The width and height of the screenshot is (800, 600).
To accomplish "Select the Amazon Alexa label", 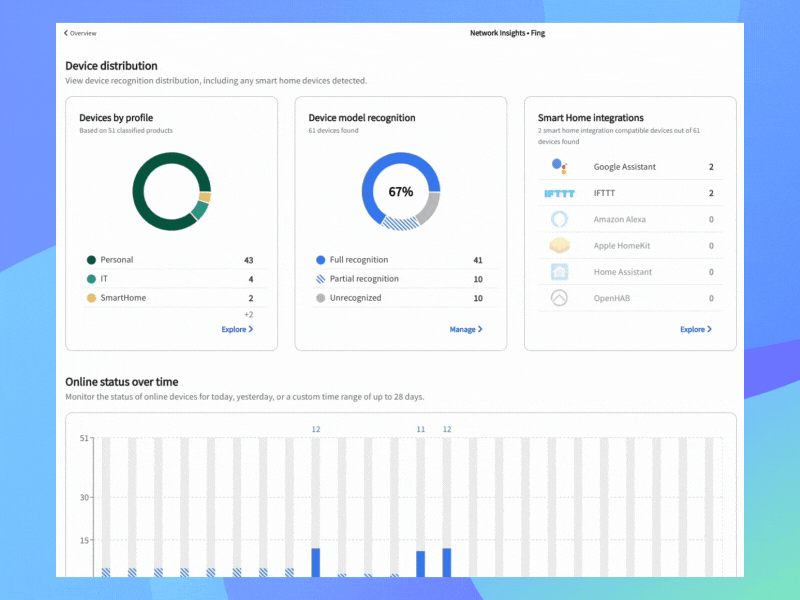I will click(619, 219).
